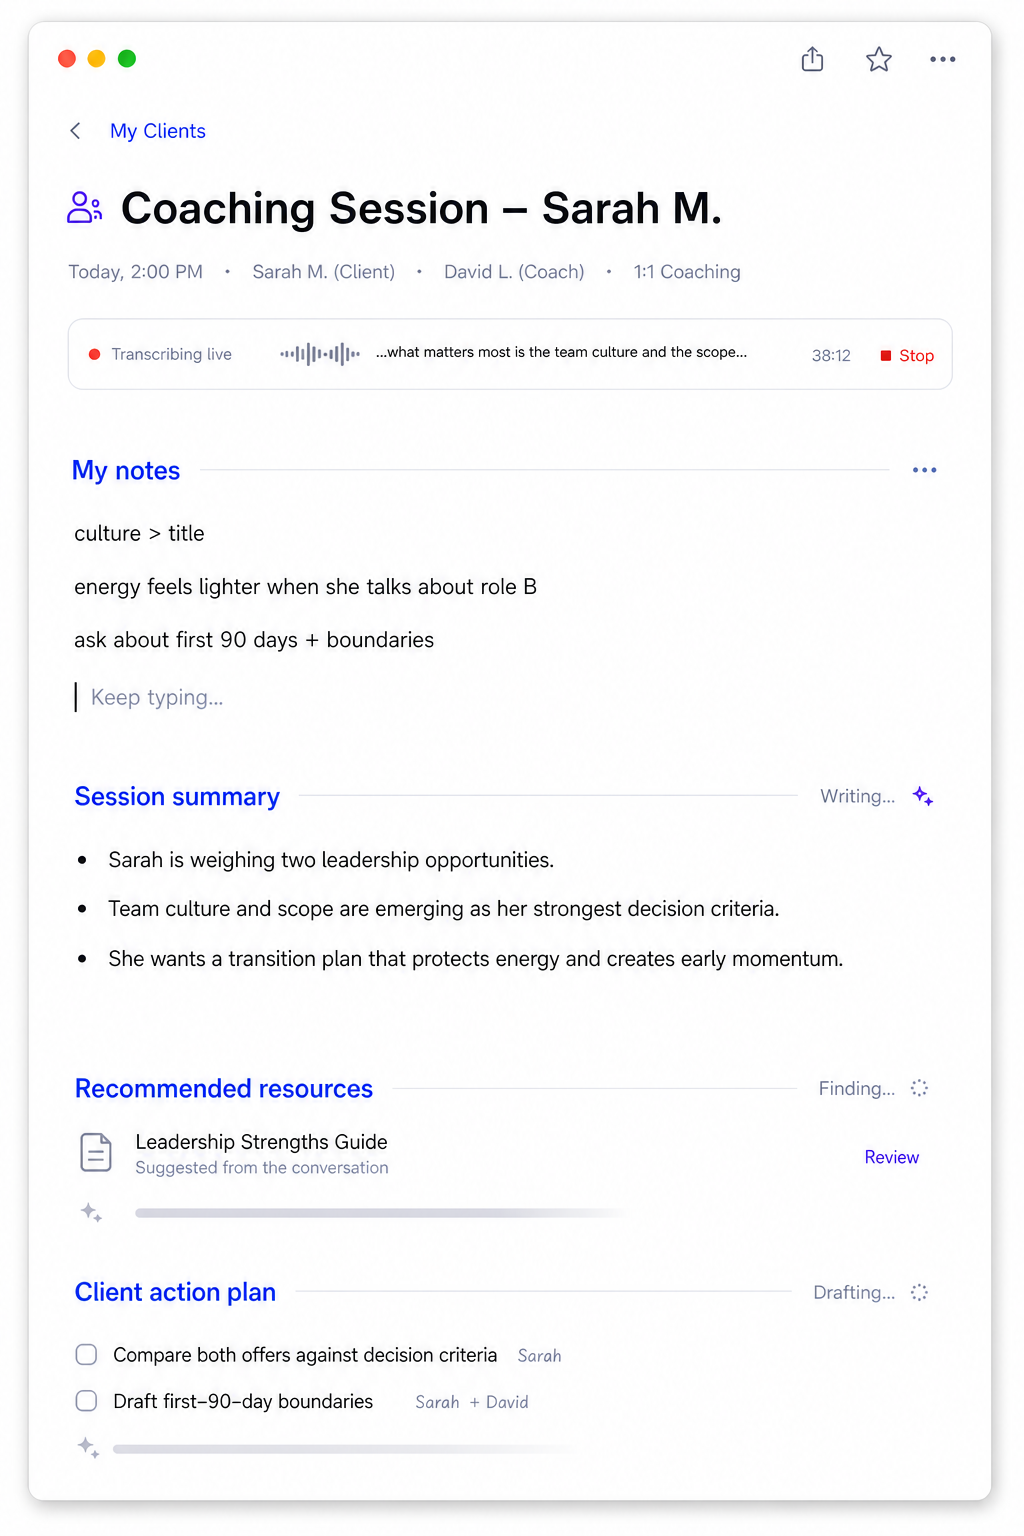The width and height of the screenshot is (1024, 1536).
Task: Review the Leadership Strengths Guide
Action: 891,1157
